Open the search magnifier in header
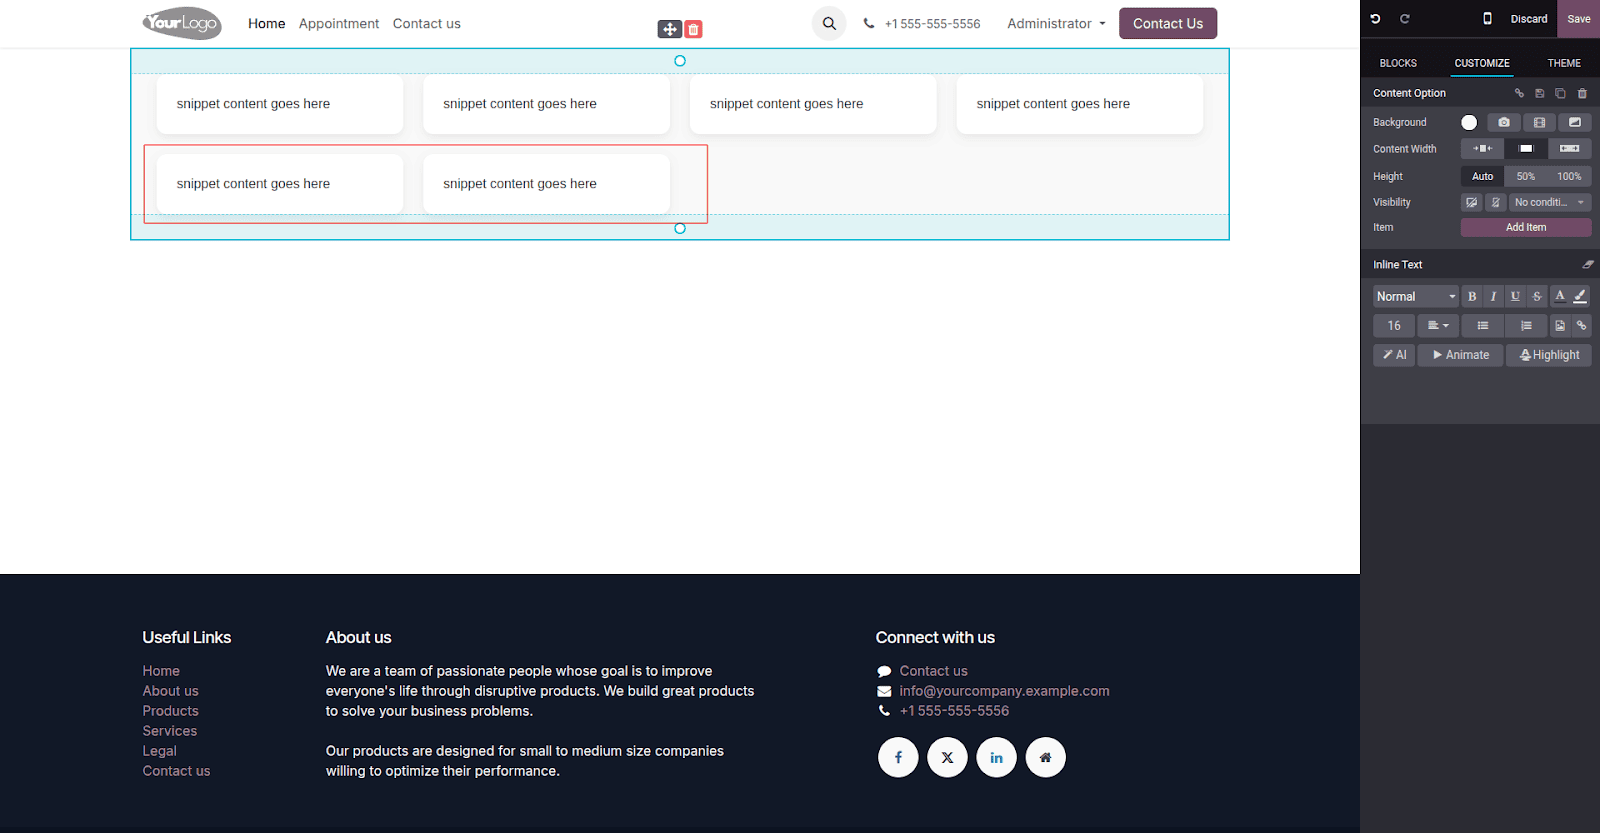Image resolution: width=1600 pixels, height=833 pixels. 829,23
